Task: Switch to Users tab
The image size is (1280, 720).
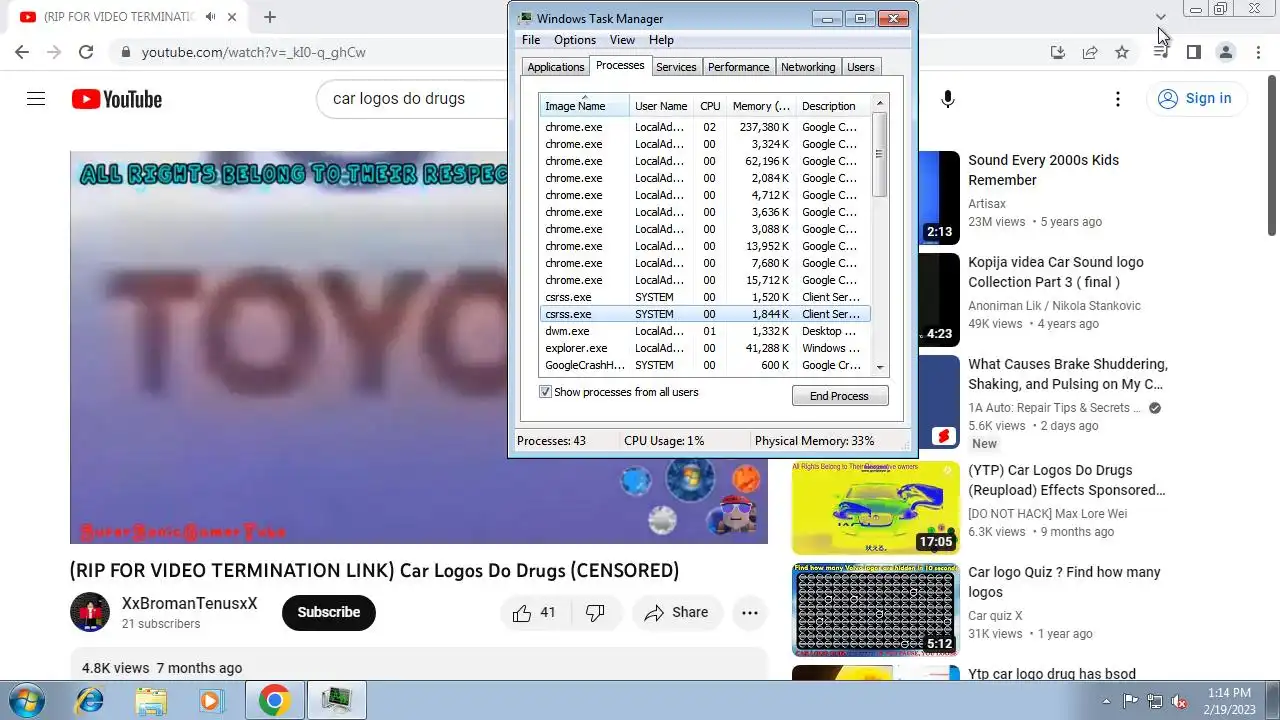Action: pyautogui.click(x=861, y=67)
